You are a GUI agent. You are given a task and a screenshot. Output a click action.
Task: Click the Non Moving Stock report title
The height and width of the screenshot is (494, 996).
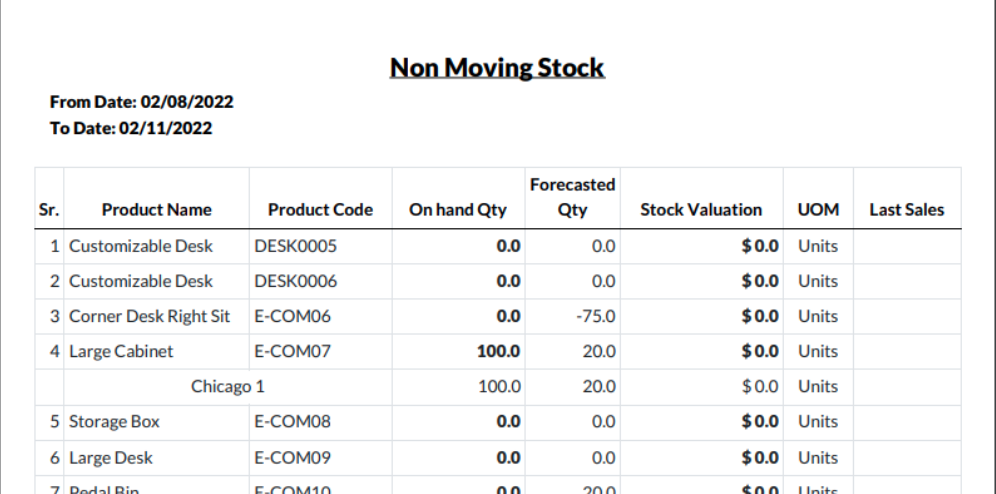tap(497, 68)
